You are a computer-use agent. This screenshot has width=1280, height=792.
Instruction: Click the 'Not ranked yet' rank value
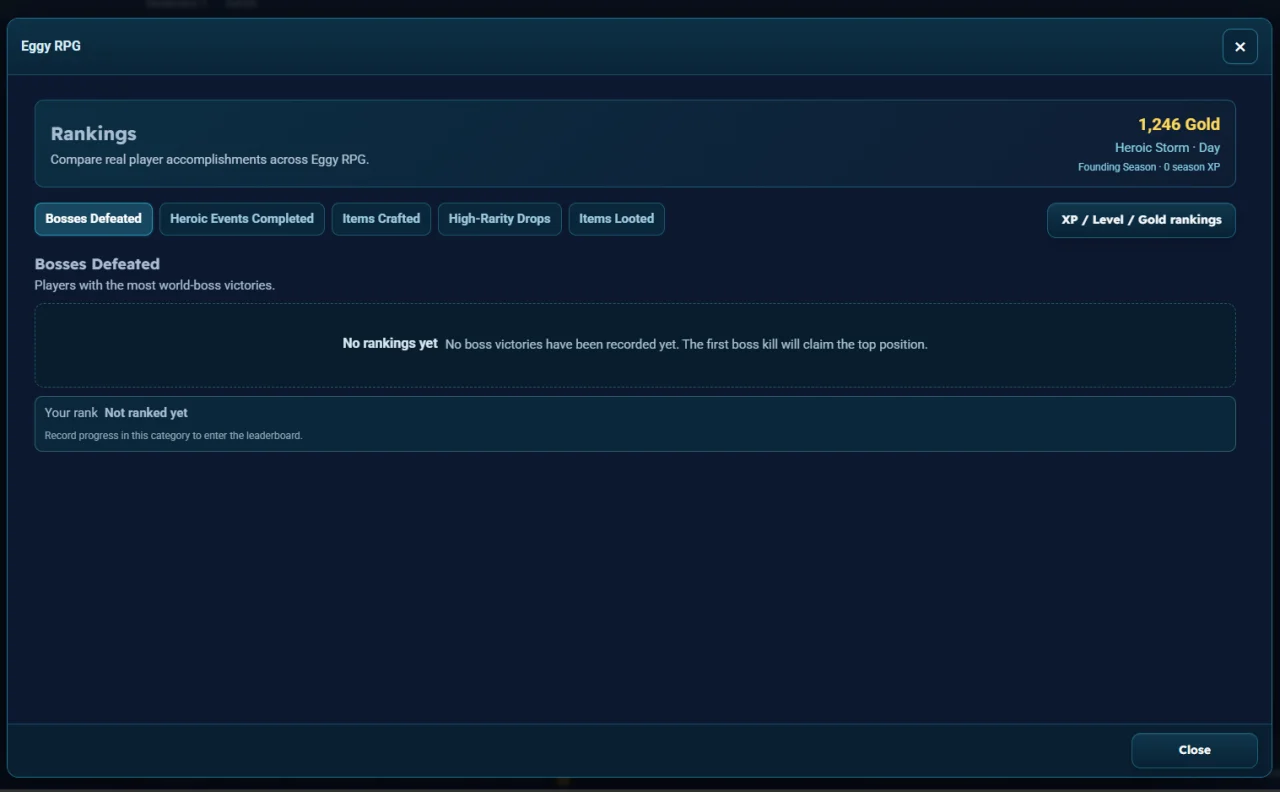coord(146,413)
